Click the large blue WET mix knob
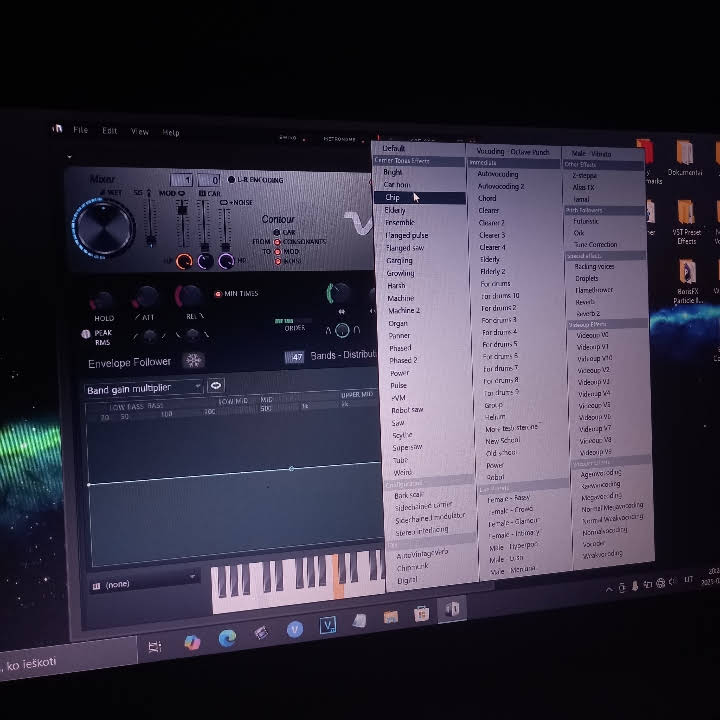720x720 pixels. click(104, 228)
